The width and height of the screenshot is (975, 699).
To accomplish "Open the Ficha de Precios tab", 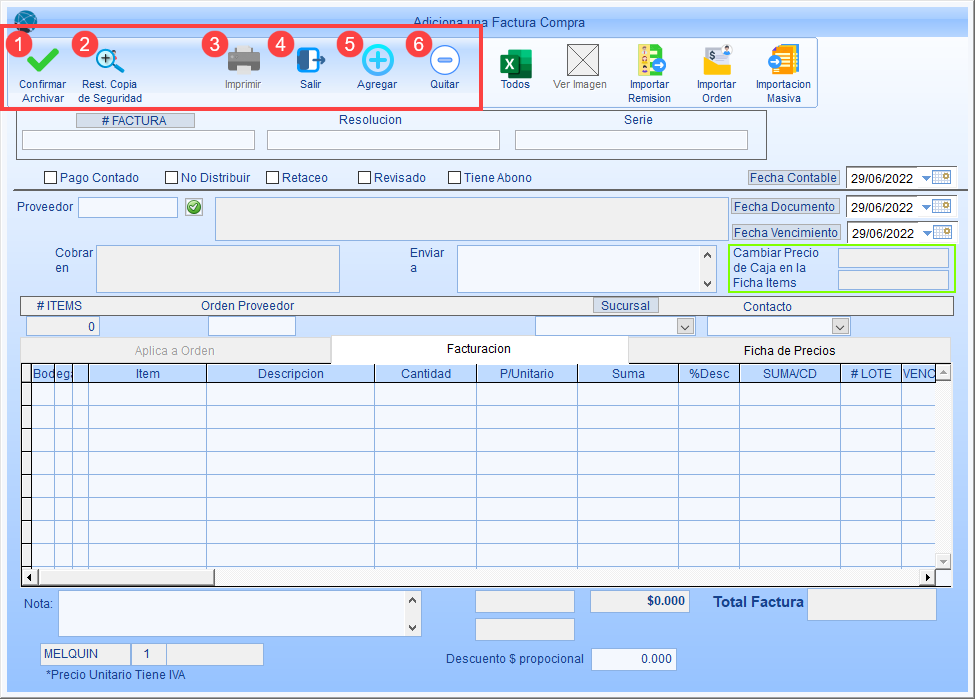I will pyautogui.click(x=789, y=351).
